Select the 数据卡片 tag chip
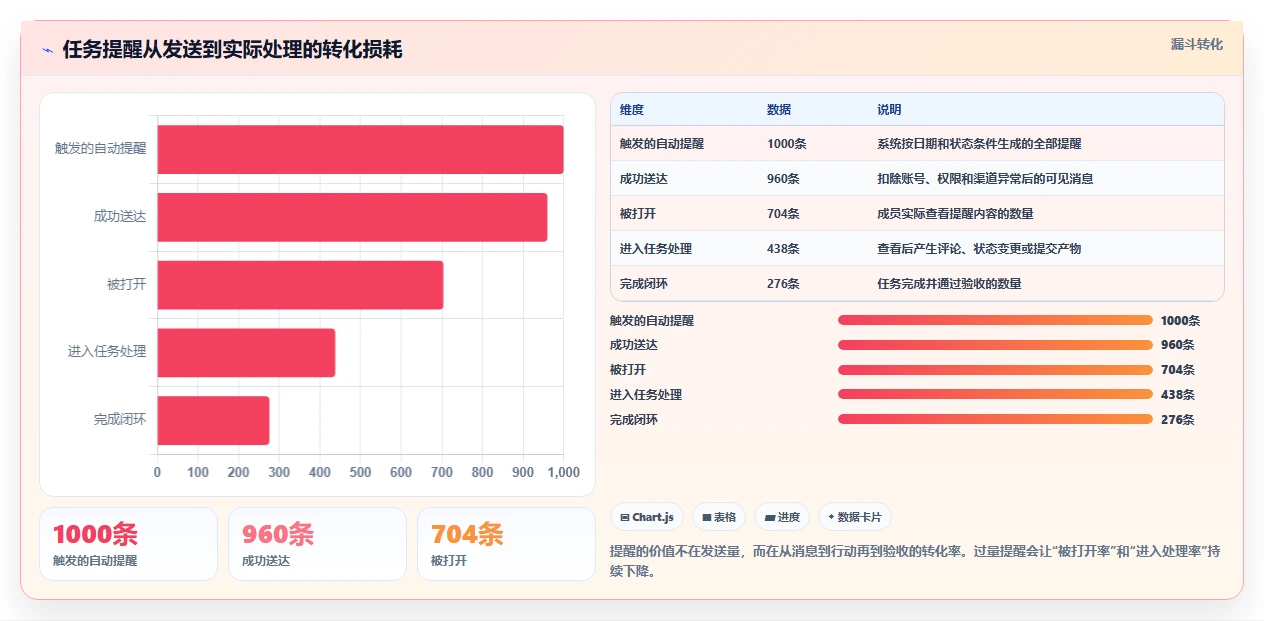 tap(855, 517)
